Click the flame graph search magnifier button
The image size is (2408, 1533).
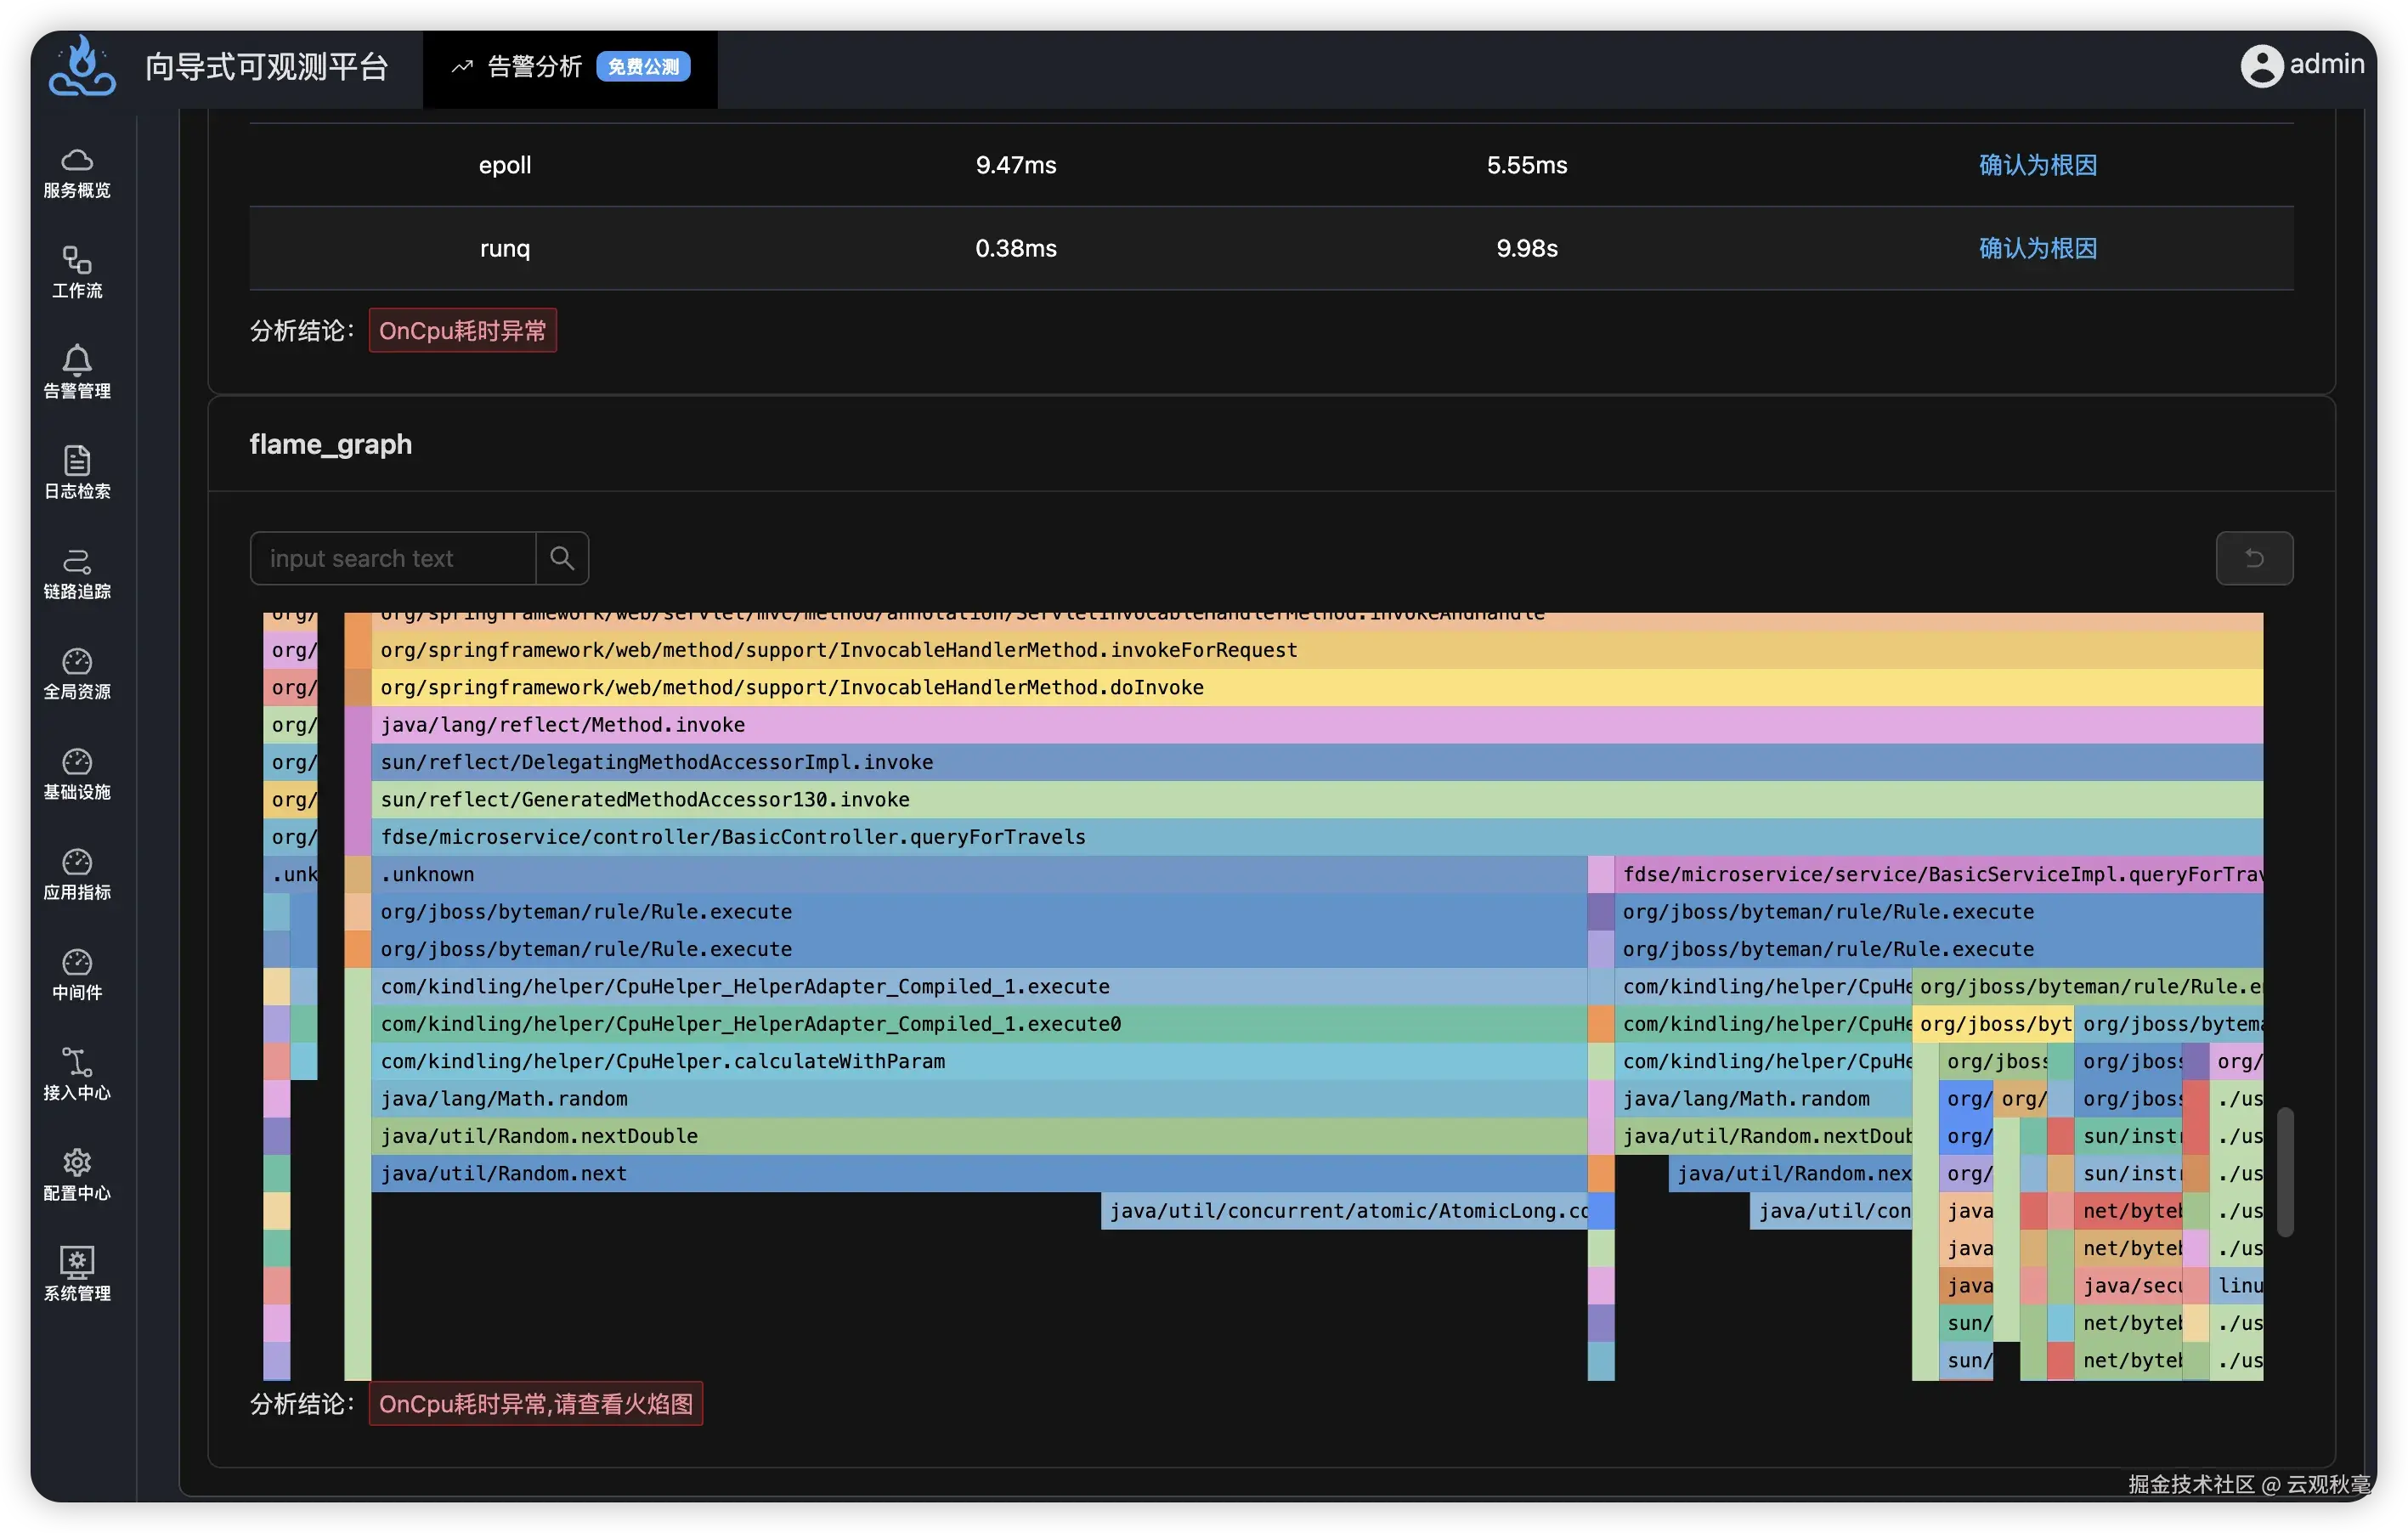pos(562,558)
